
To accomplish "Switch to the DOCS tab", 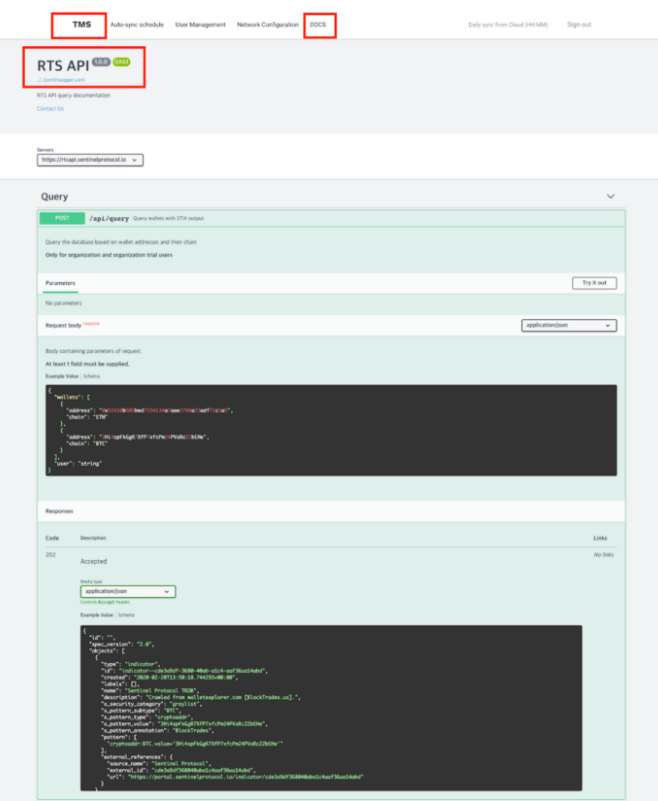I will click(318, 24).
